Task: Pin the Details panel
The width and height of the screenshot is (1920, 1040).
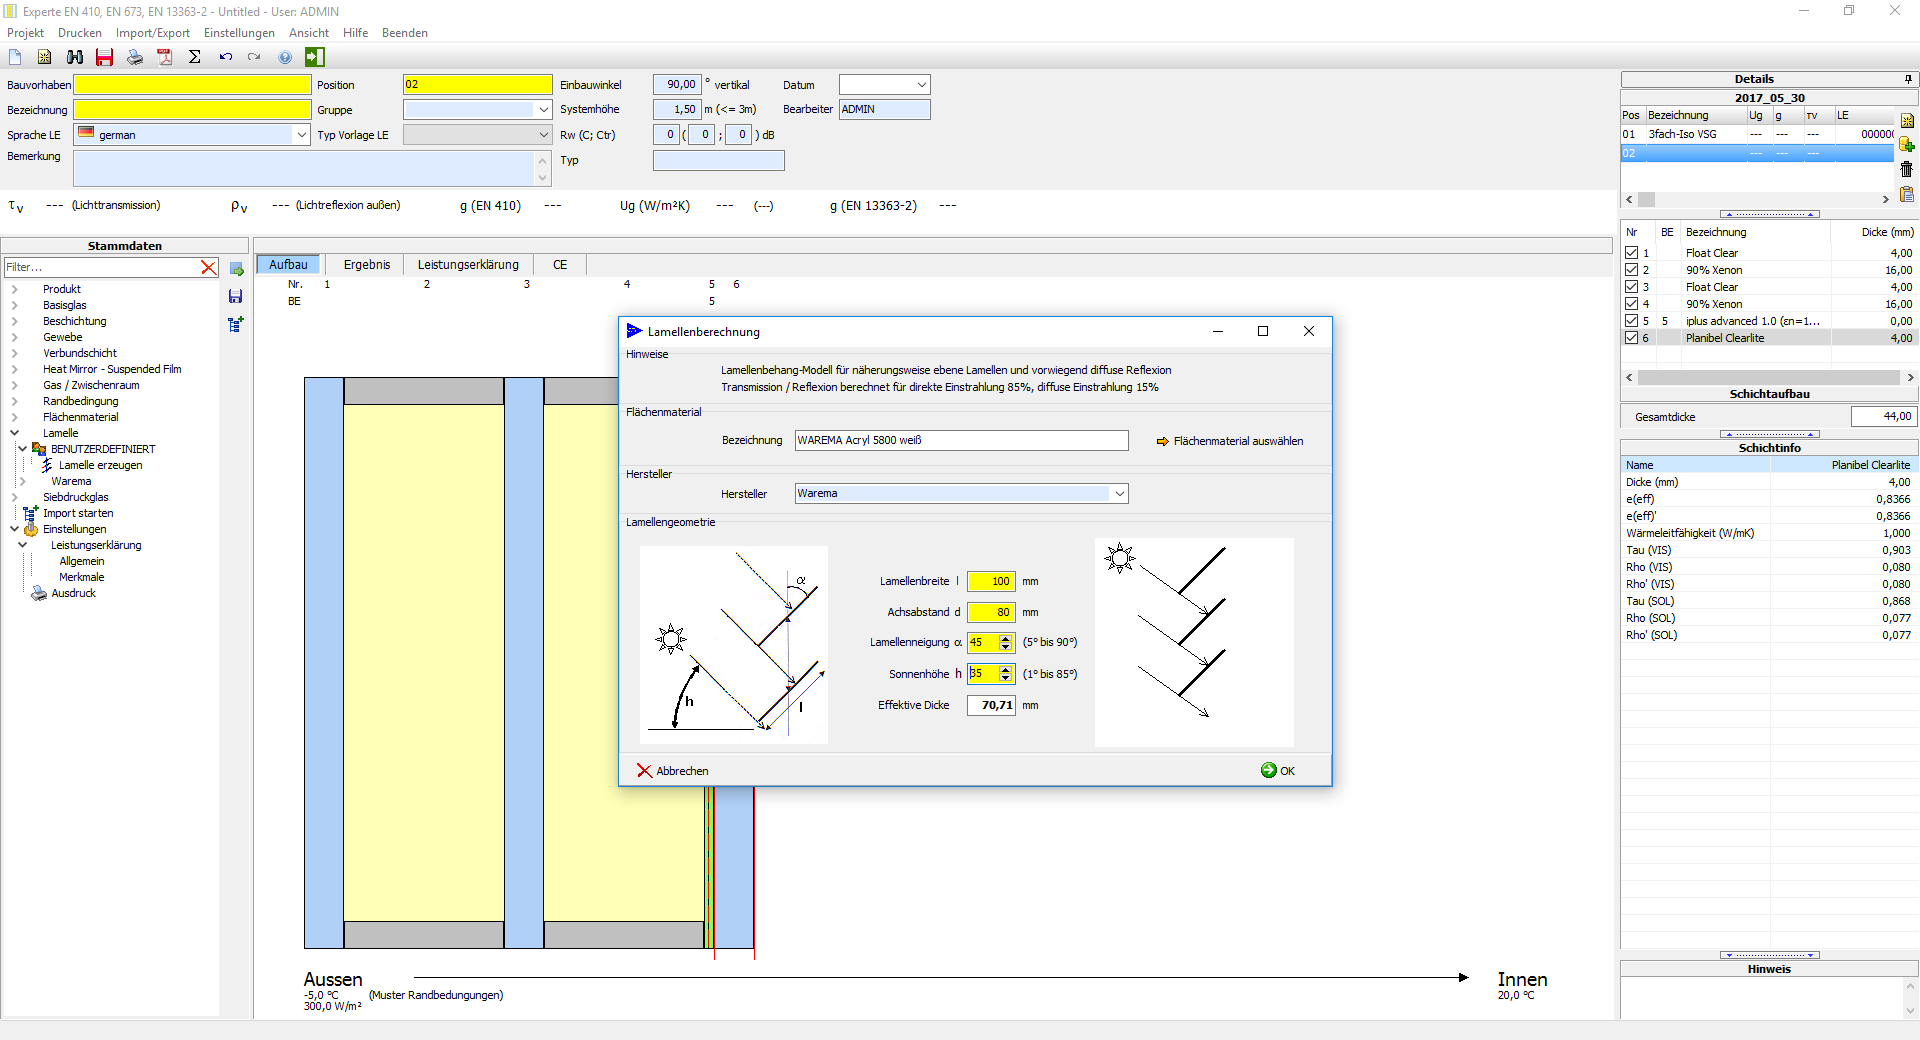Action: coord(1908,79)
